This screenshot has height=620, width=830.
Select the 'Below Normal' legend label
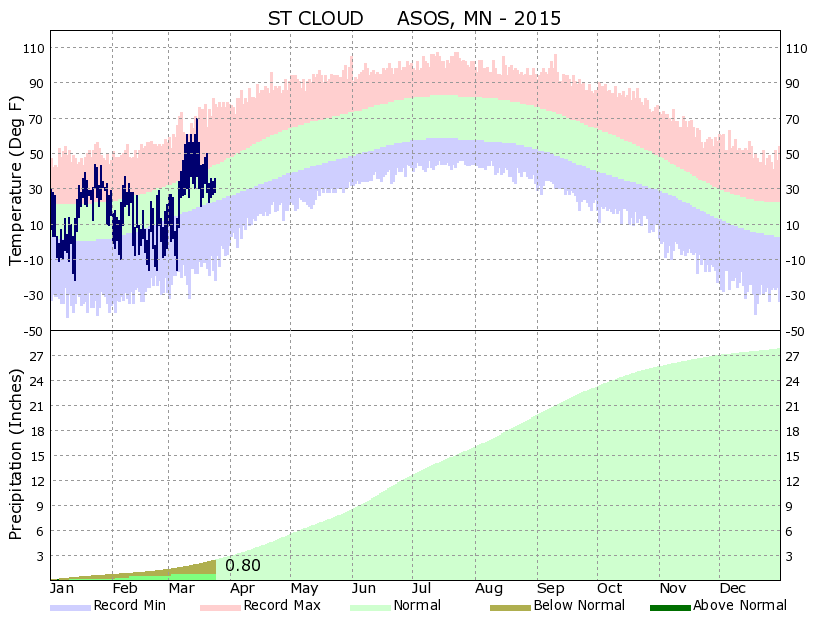click(579, 605)
